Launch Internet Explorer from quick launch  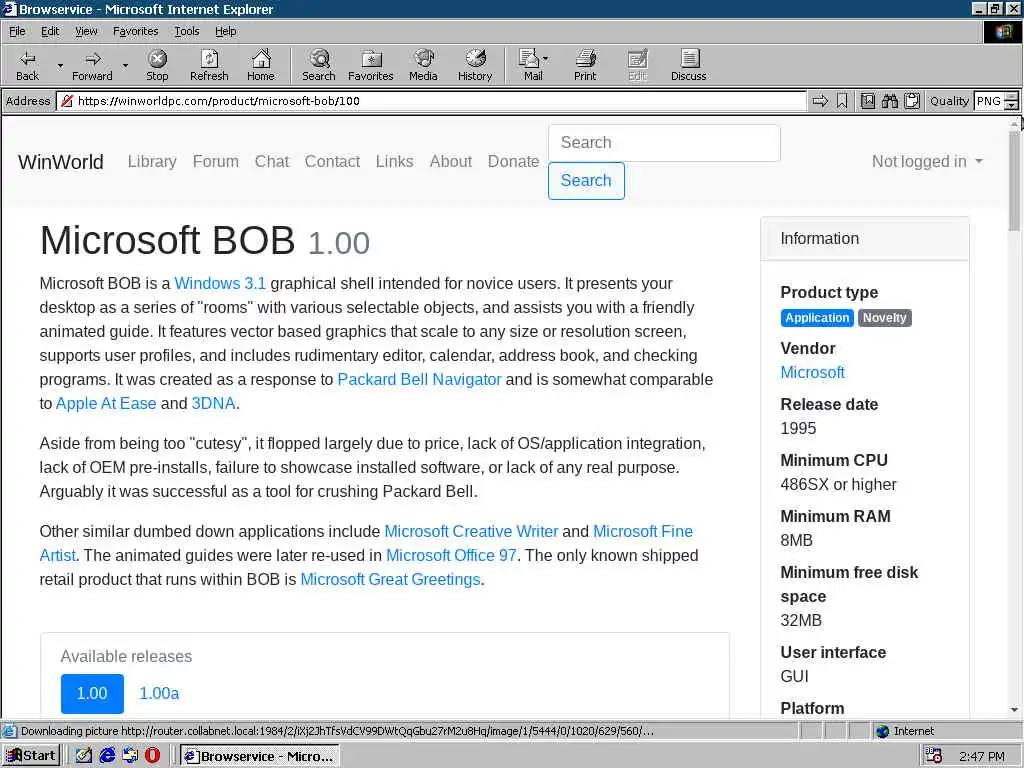(x=107, y=756)
